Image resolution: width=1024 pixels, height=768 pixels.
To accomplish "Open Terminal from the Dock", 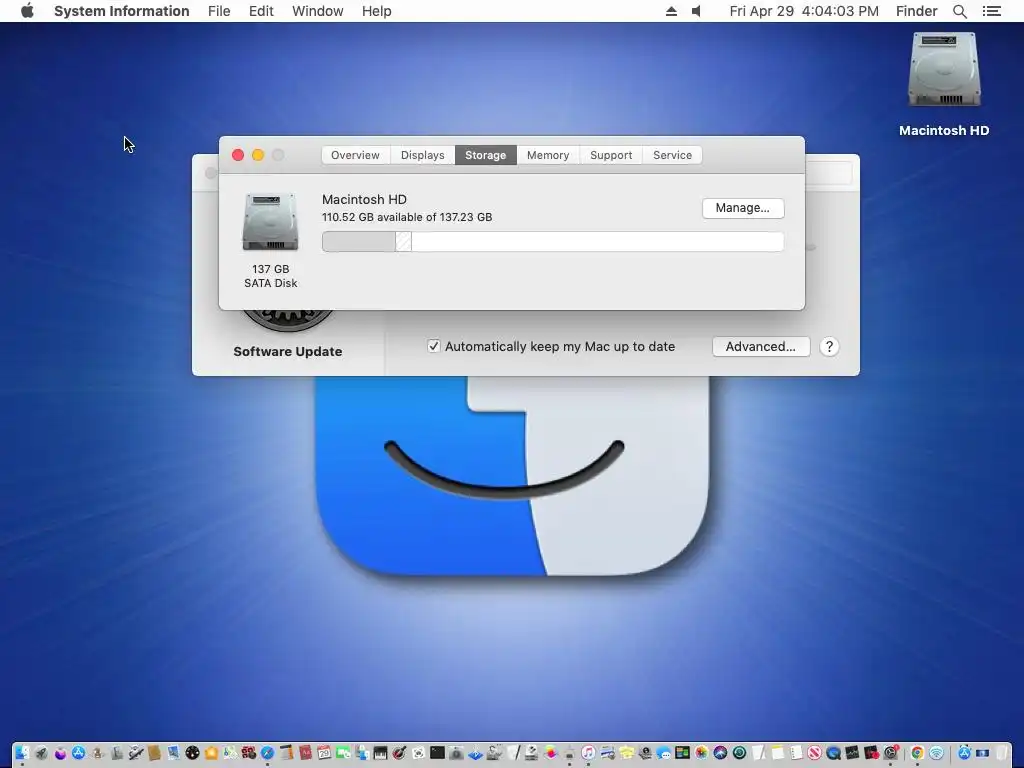I will (437, 753).
